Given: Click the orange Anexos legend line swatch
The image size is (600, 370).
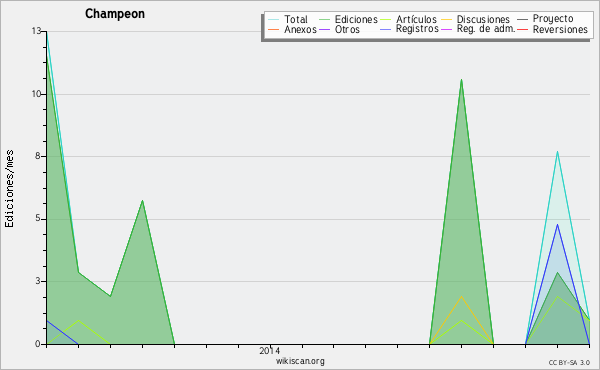Looking at the screenshot, I should [274, 29].
